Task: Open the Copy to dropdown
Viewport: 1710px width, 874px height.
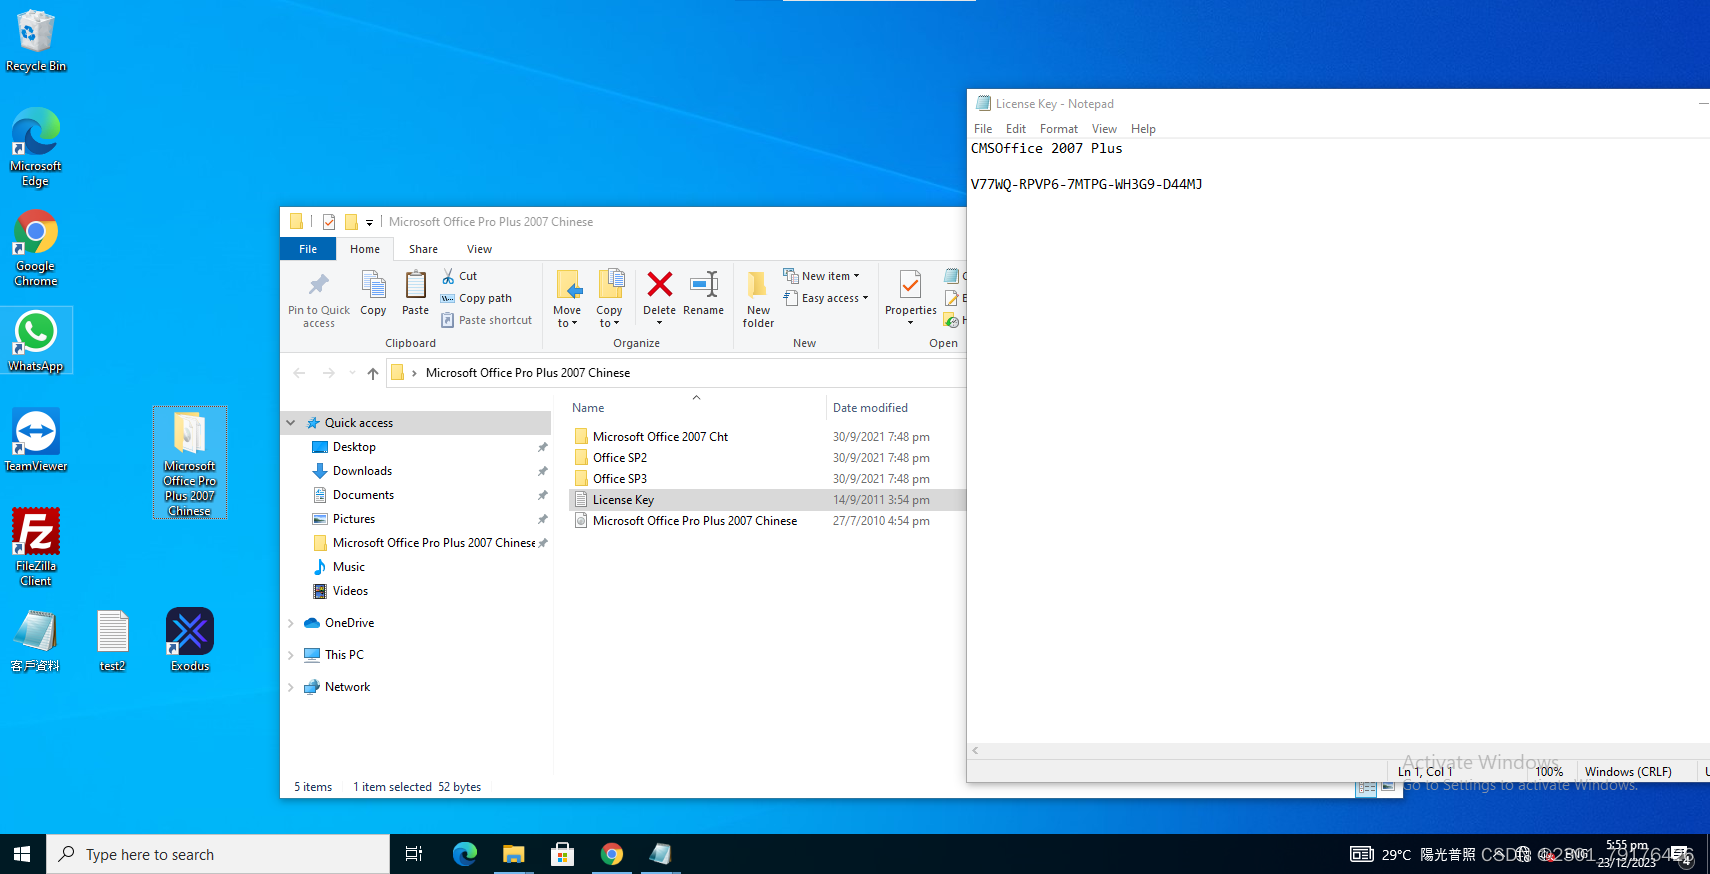Action: coord(609,298)
